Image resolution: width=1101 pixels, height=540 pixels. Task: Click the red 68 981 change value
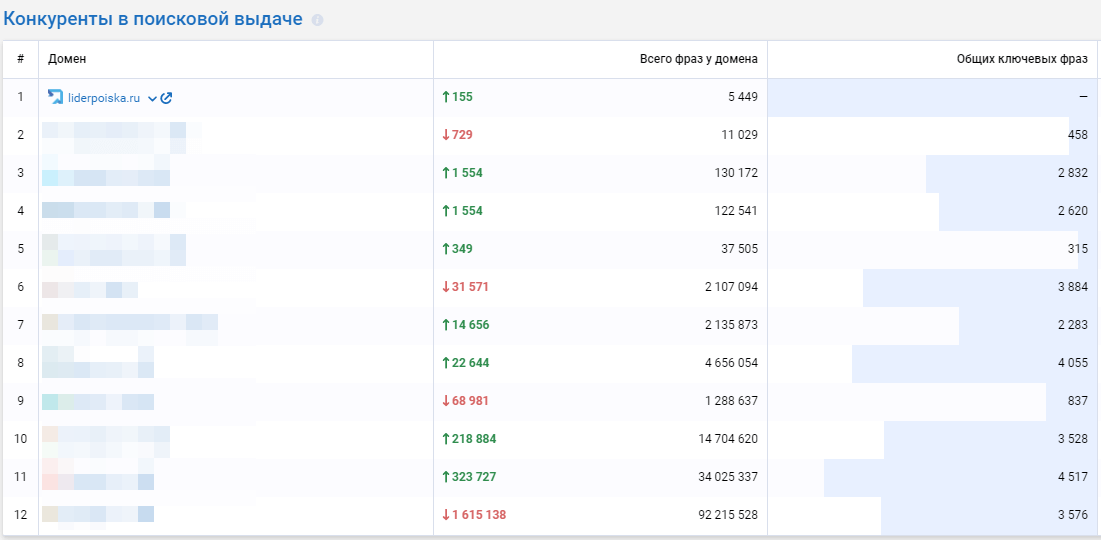465,400
